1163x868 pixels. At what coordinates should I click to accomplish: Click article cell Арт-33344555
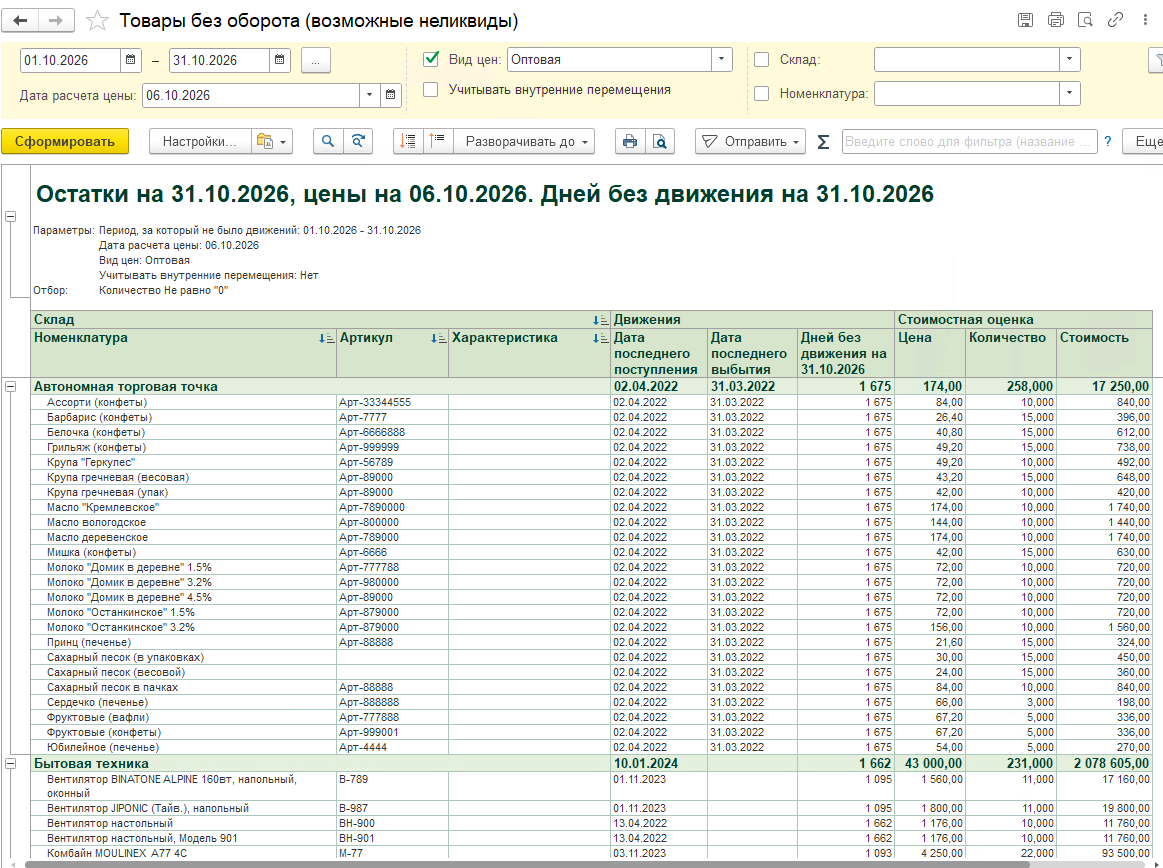pyautogui.click(x=392, y=402)
